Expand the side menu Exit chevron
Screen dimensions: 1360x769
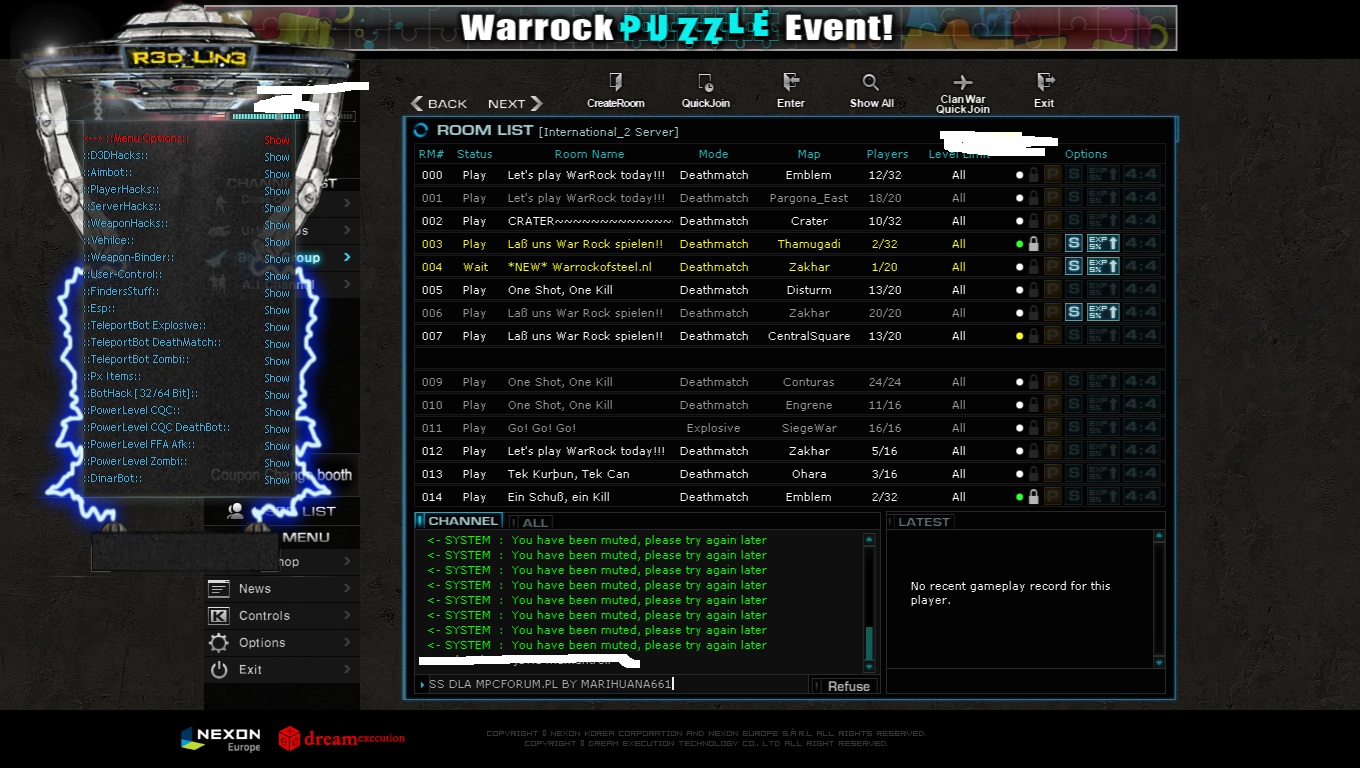click(347, 670)
